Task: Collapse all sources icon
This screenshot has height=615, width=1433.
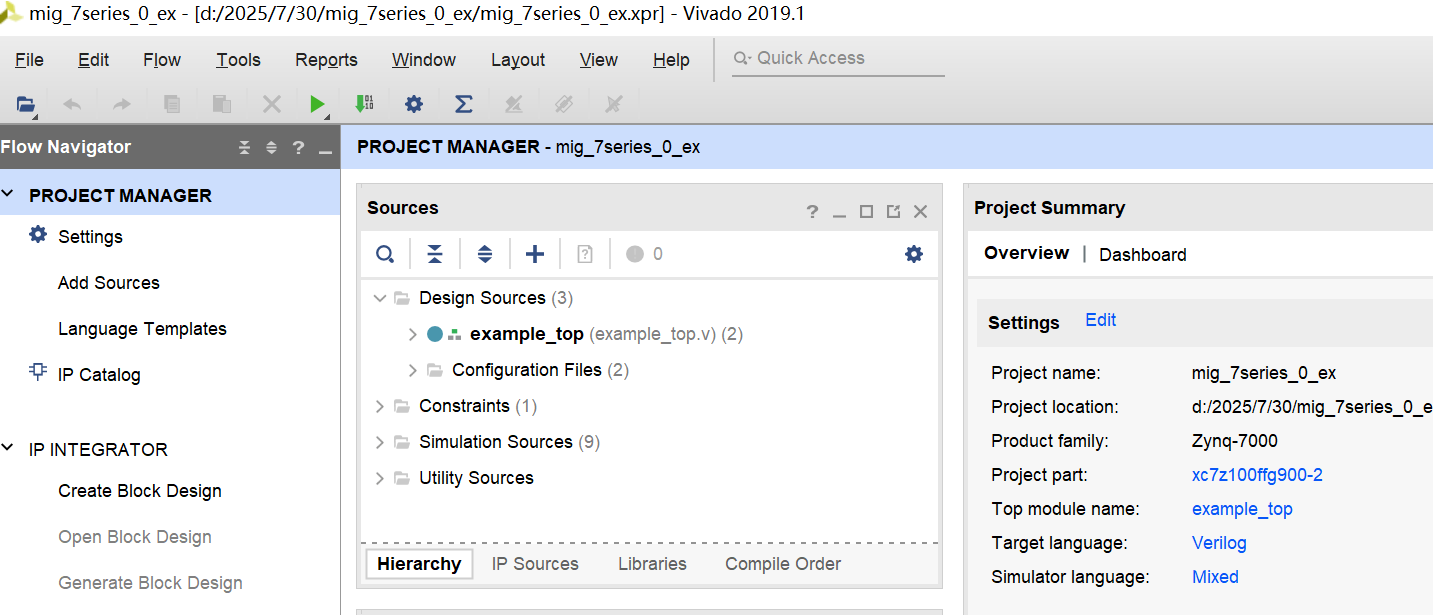Action: [x=435, y=254]
